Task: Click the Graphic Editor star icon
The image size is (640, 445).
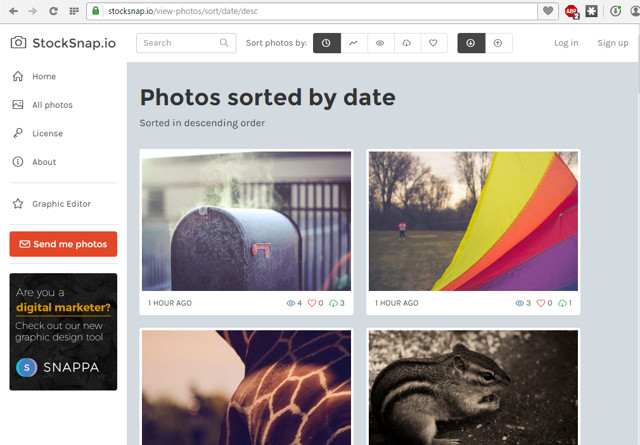Action: coord(18,203)
